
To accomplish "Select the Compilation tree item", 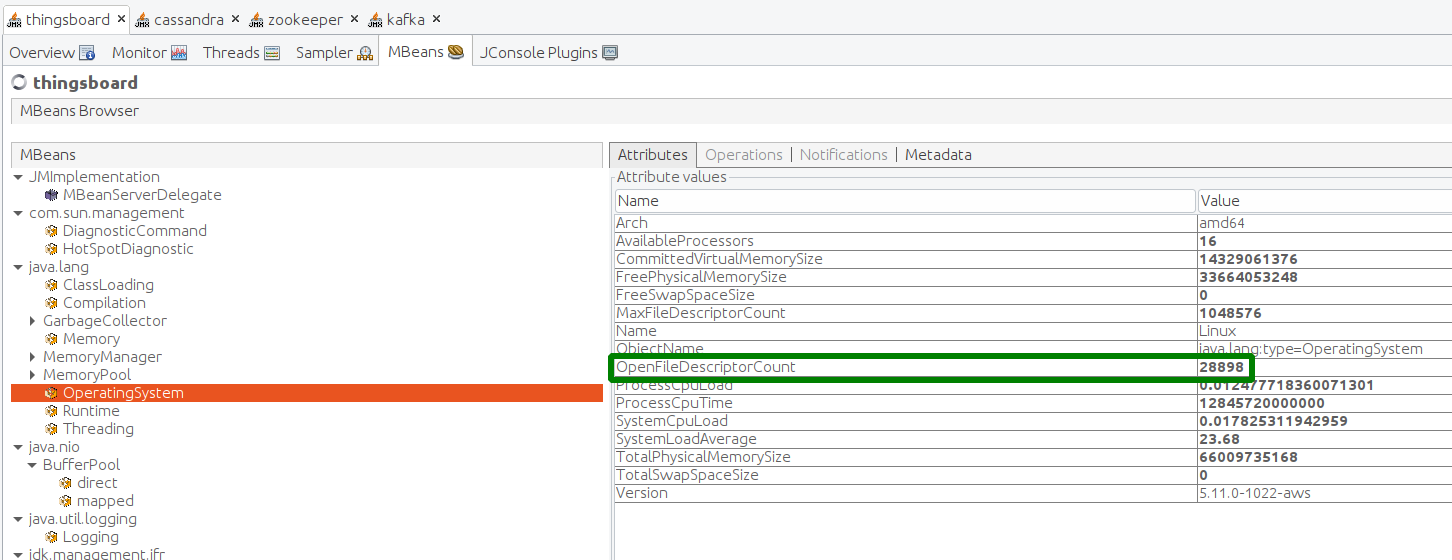I will (x=104, y=303).
